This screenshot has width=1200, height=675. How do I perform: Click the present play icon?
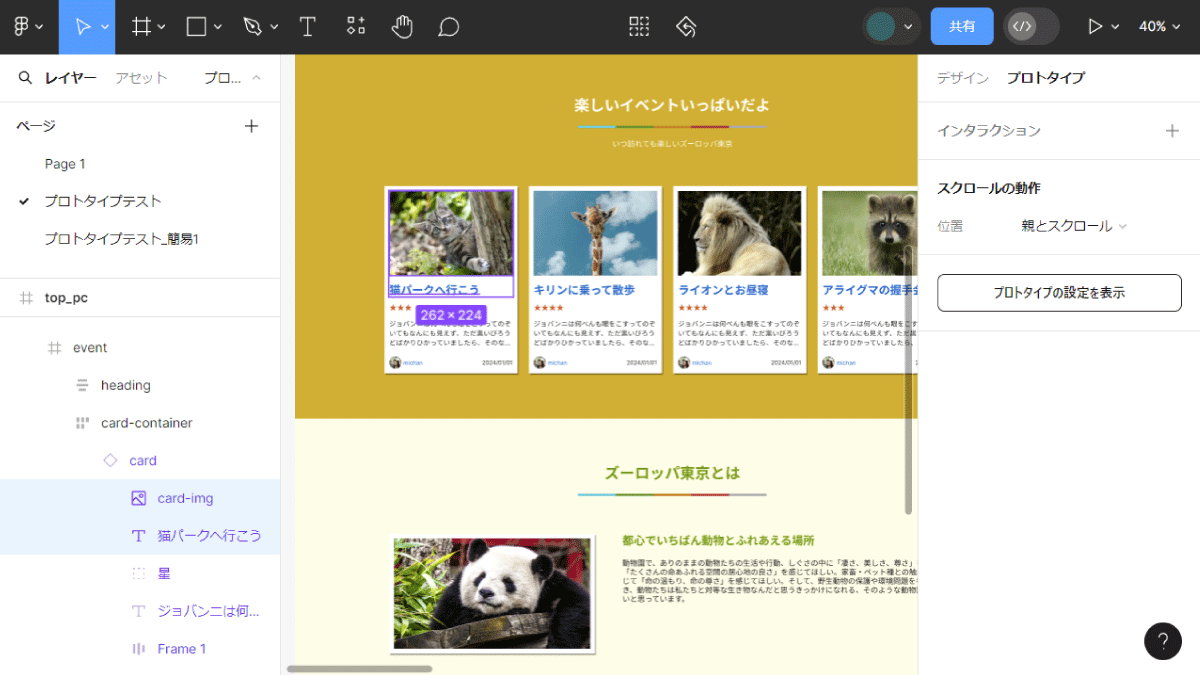(x=1095, y=27)
